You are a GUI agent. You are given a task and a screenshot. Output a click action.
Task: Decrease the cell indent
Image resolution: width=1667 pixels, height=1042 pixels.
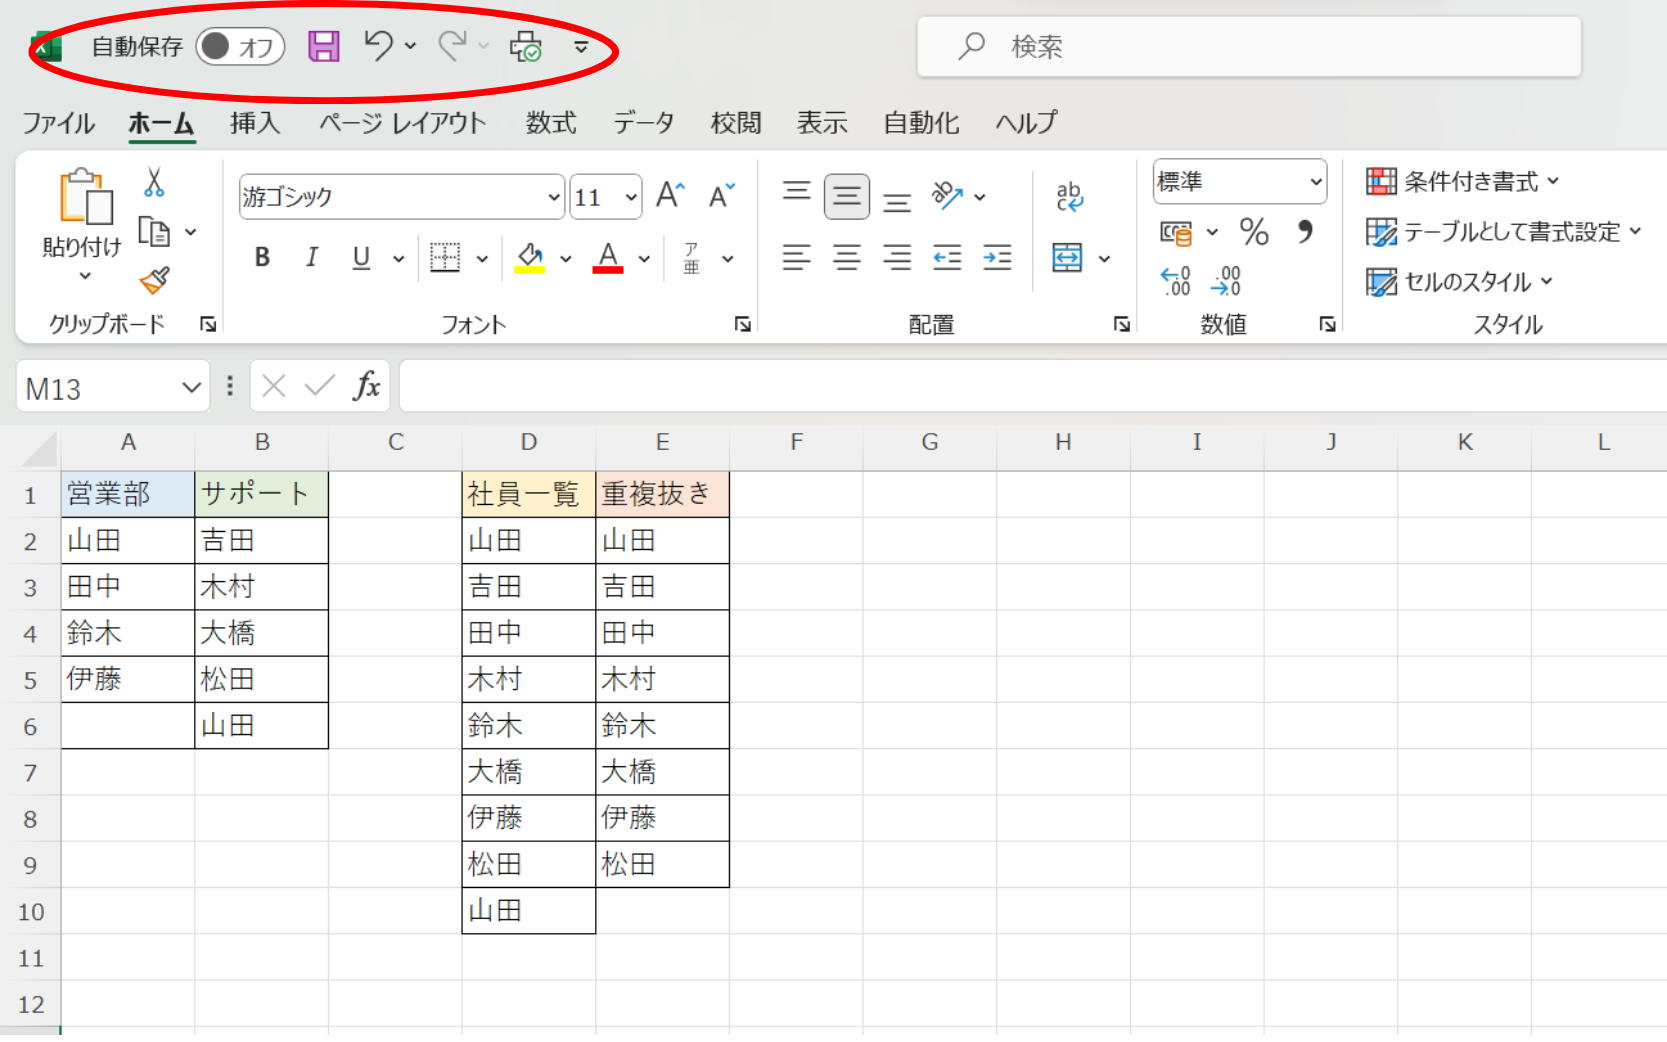pyautogui.click(x=947, y=258)
